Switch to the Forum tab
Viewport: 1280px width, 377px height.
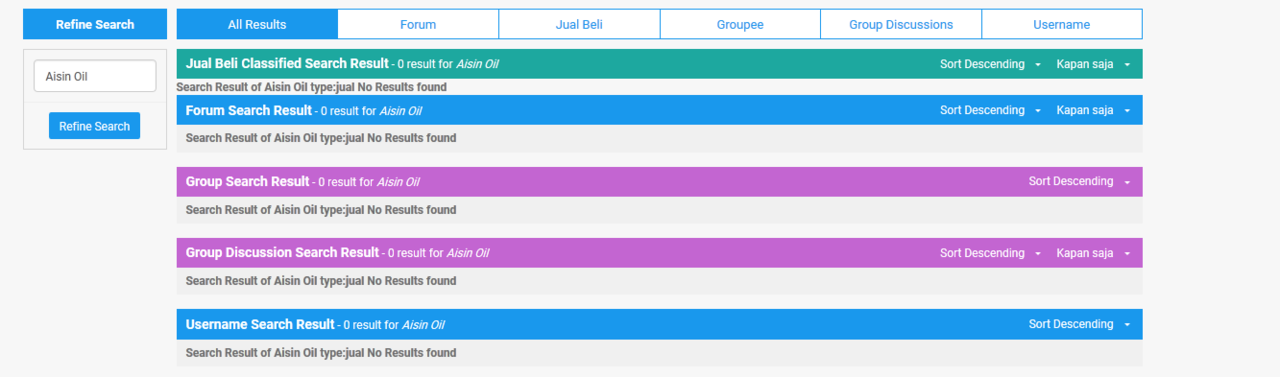click(418, 24)
